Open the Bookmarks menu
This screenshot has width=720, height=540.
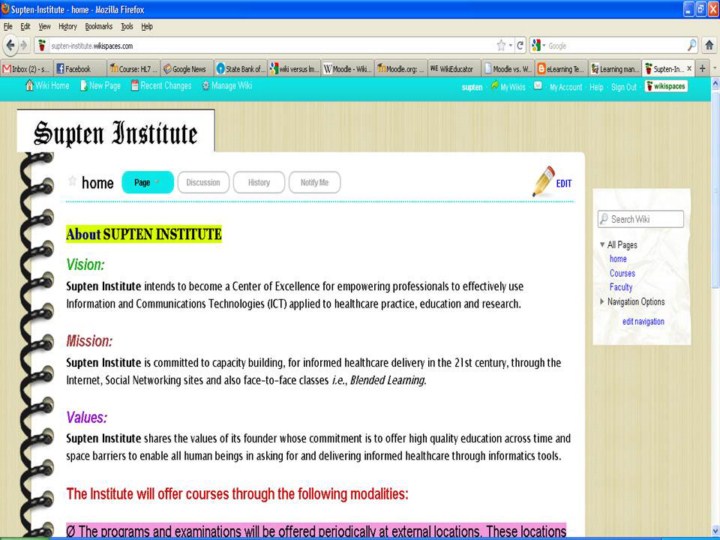[98, 26]
